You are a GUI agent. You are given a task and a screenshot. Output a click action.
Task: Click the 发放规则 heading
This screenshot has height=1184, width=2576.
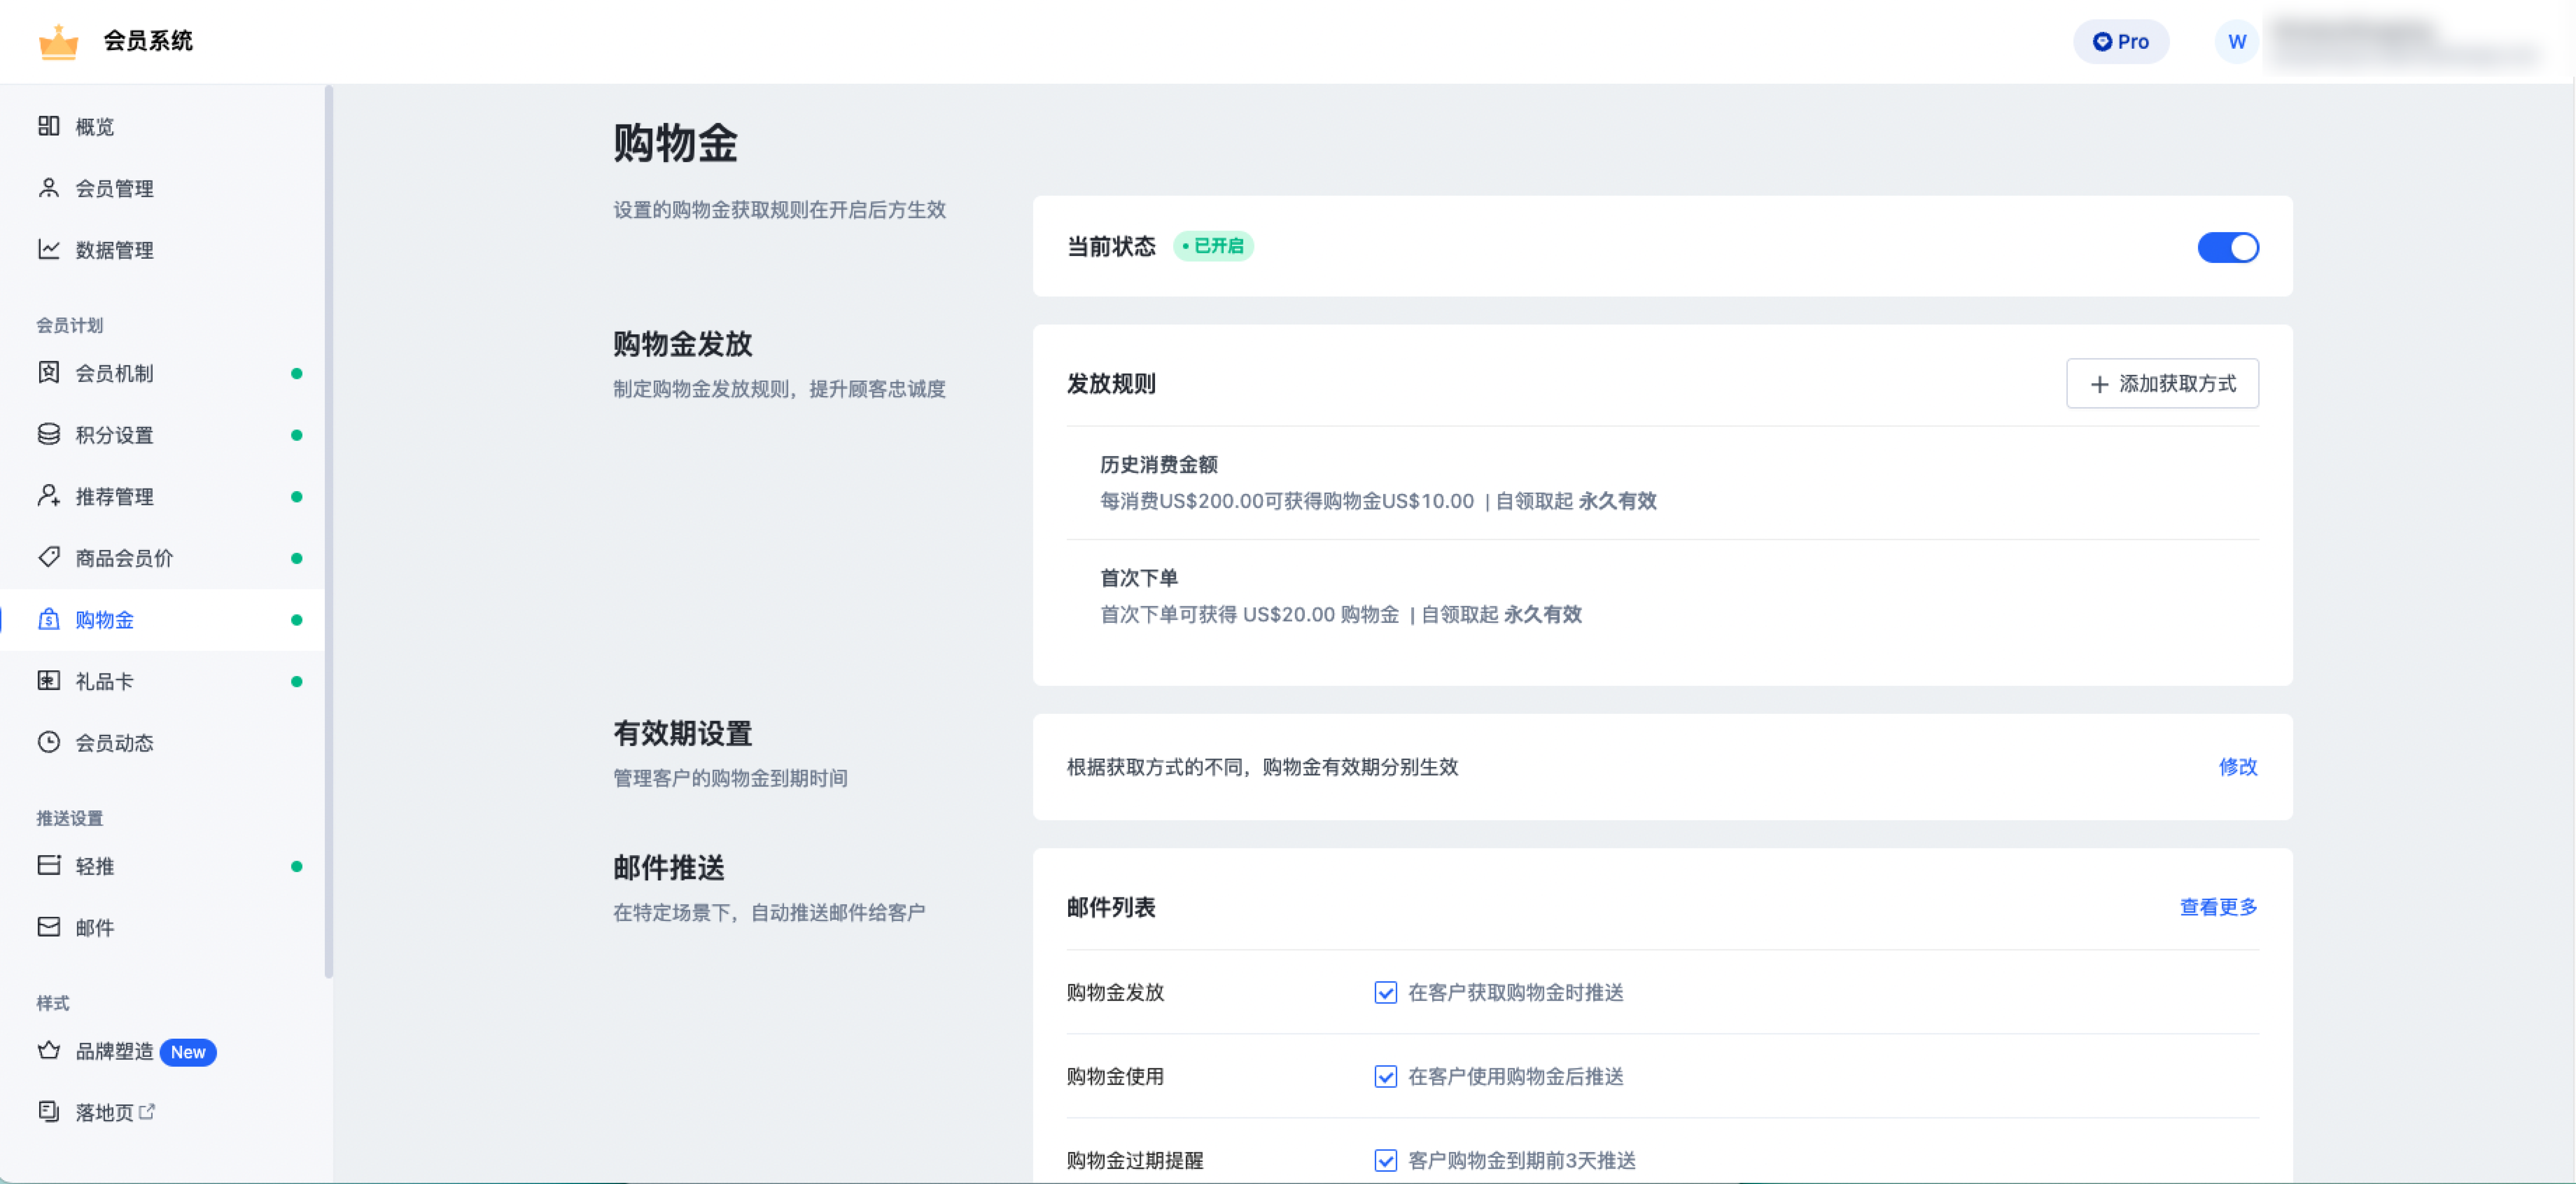point(1111,384)
